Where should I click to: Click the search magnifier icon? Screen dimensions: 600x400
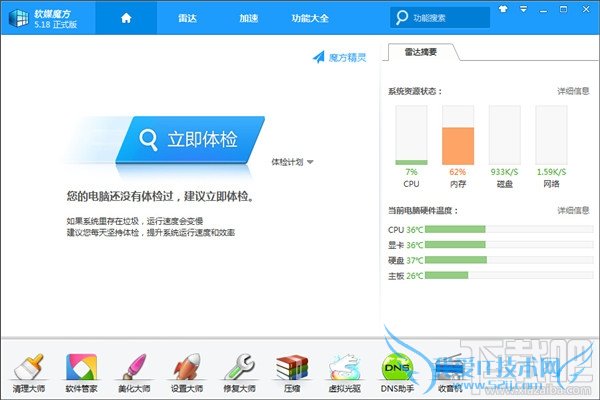click(x=401, y=17)
